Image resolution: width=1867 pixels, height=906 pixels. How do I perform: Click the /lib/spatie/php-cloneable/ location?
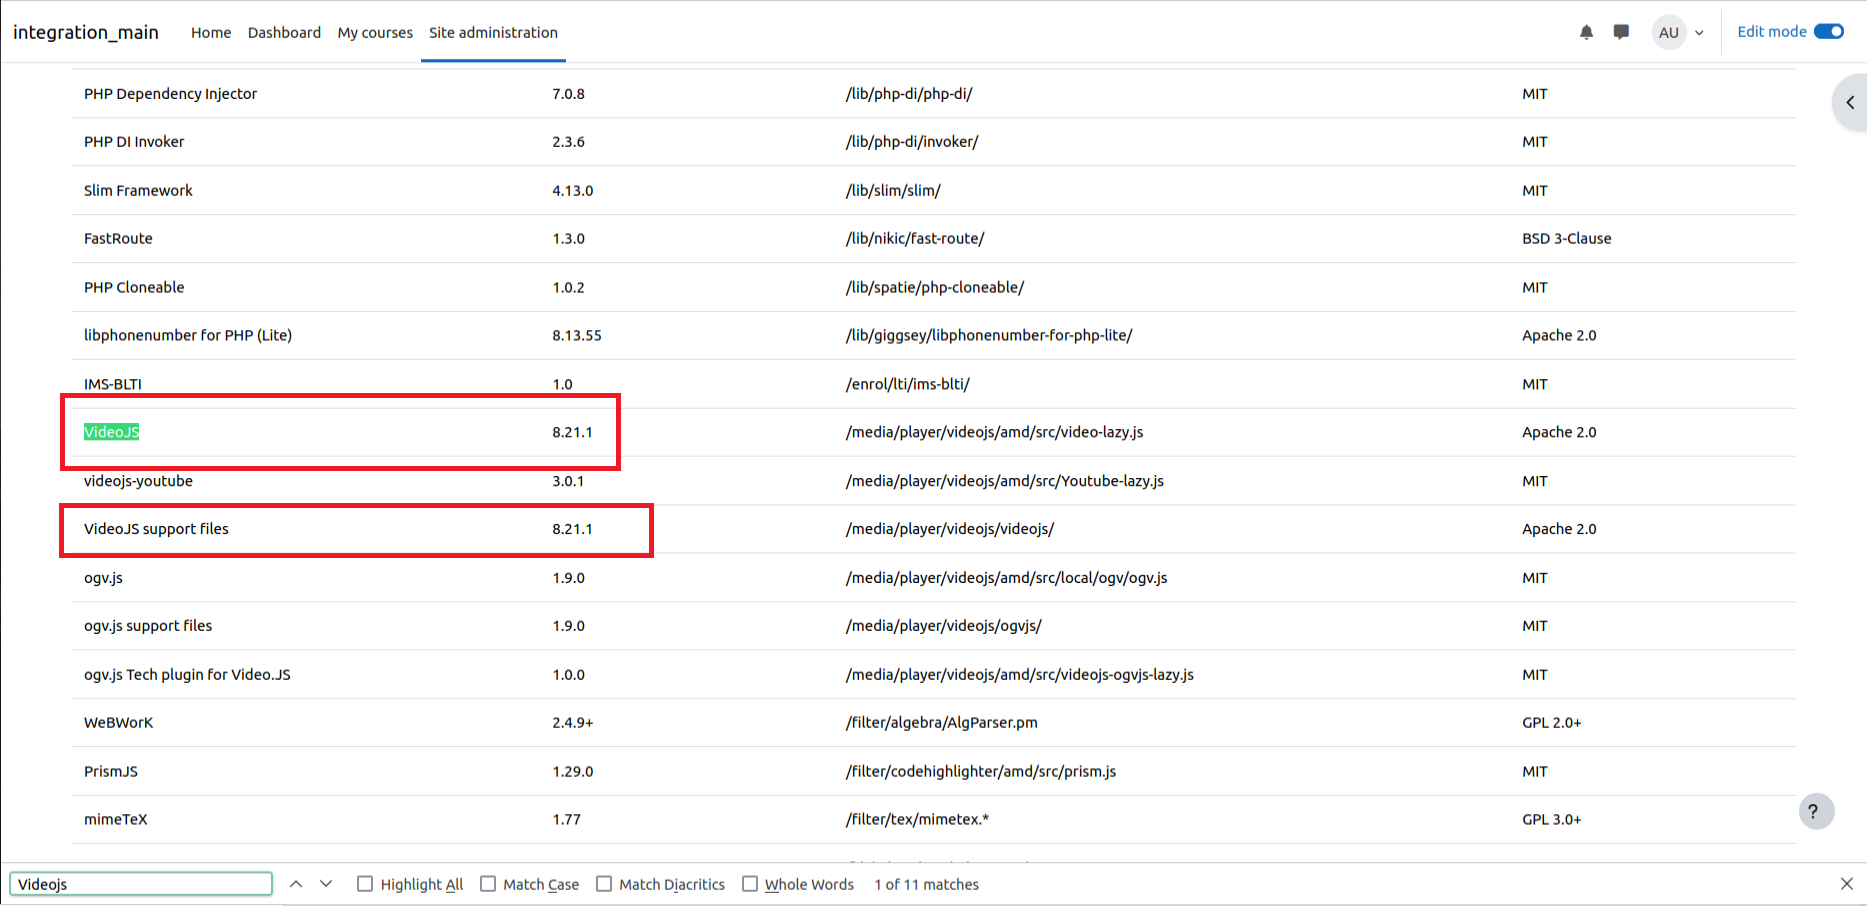(x=935, y=288)
